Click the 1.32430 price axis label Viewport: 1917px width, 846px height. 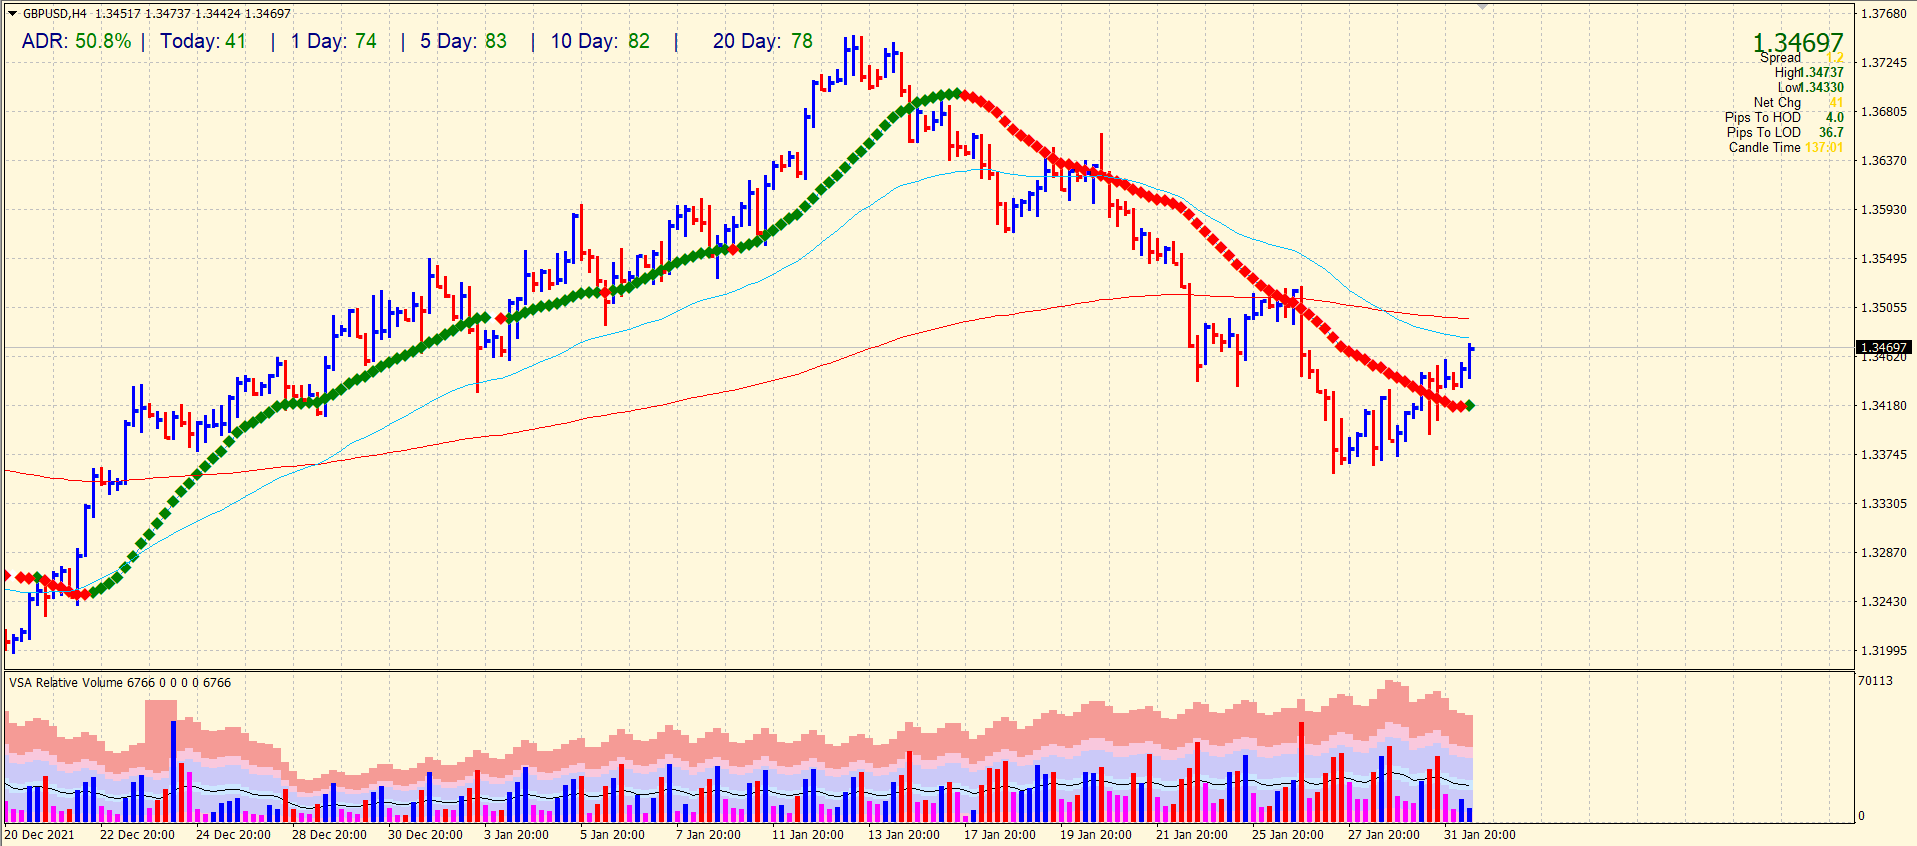coord(1884,601)
